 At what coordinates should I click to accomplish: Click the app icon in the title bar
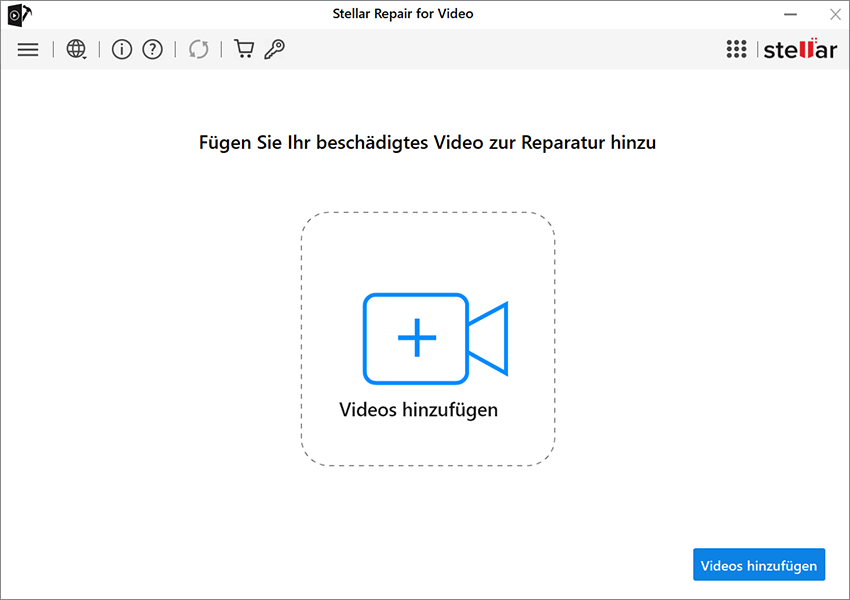click(x=20, y=15)
